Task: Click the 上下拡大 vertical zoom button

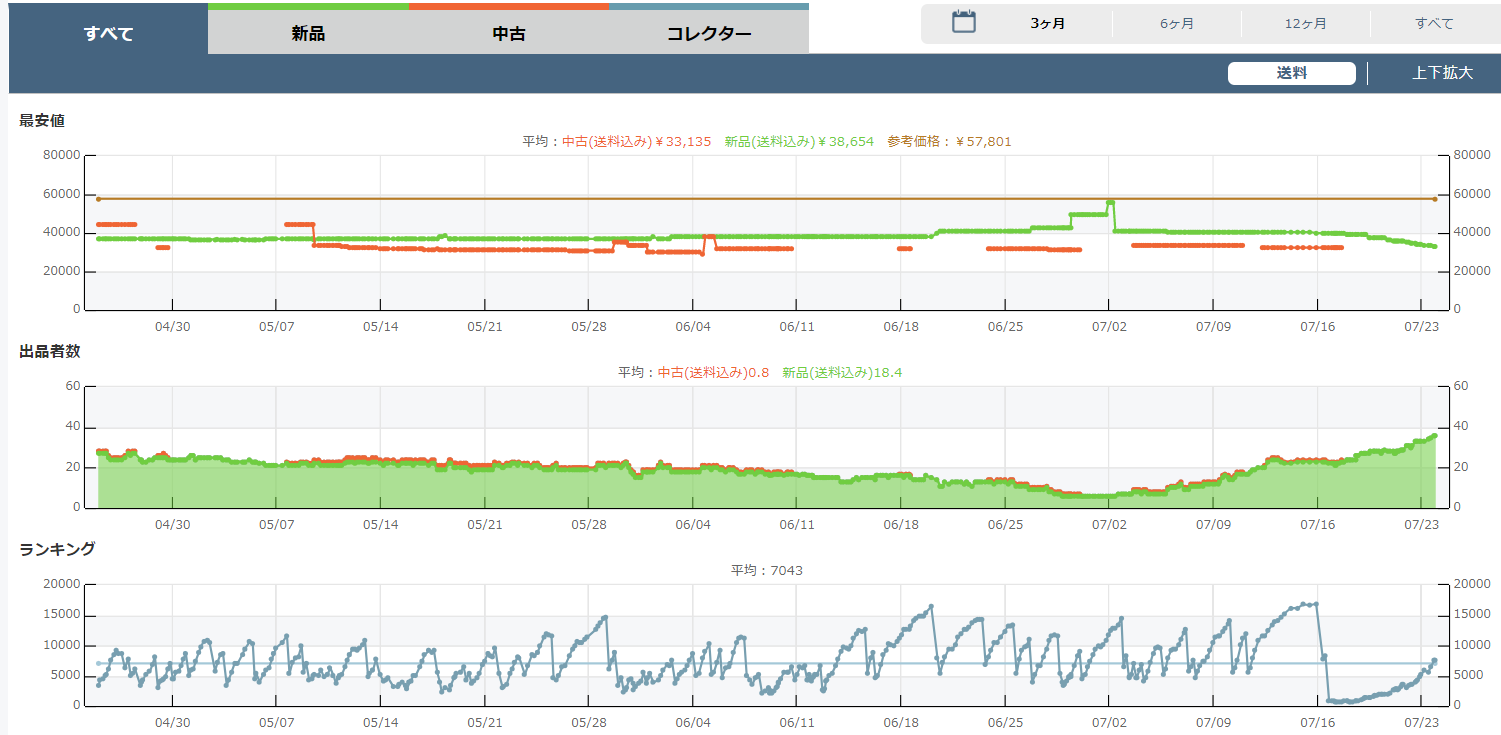Action: pos(1442,73)
